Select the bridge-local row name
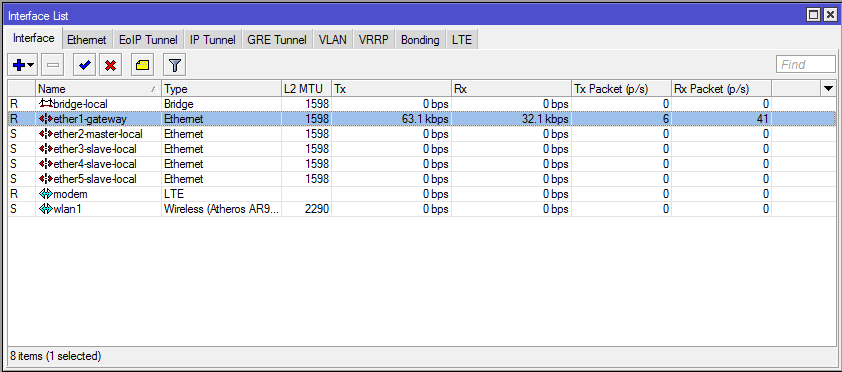This screenshot has width=842, height=372. [81, 104]
